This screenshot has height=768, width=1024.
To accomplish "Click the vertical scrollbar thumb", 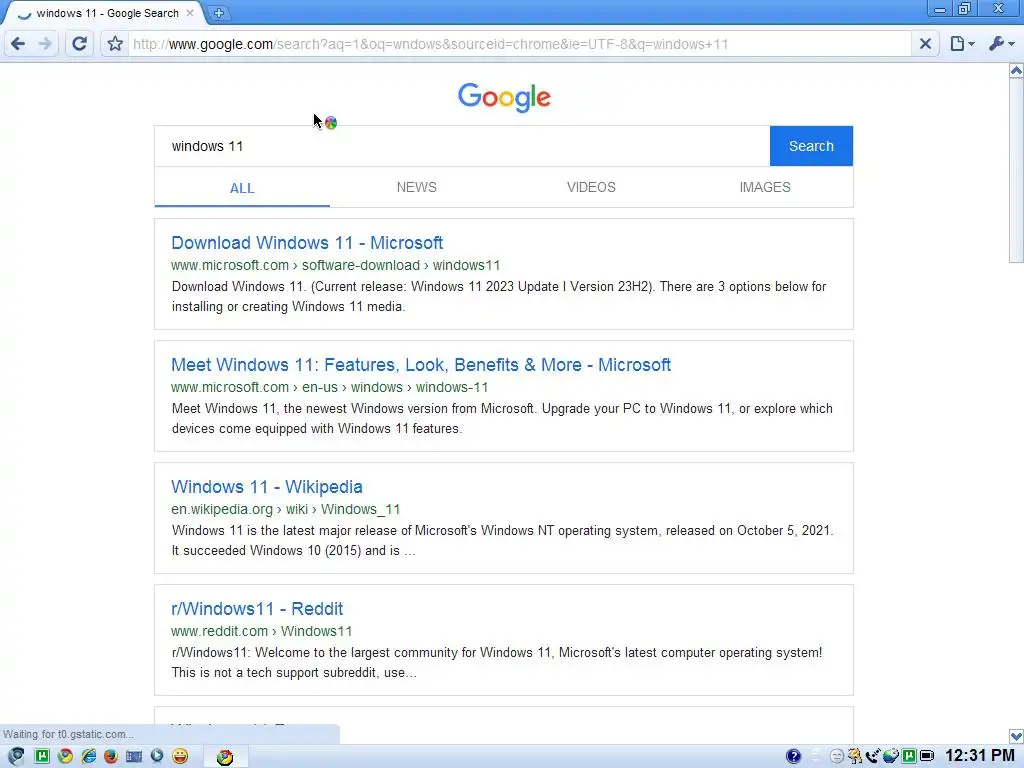I will coord(1016,170).
